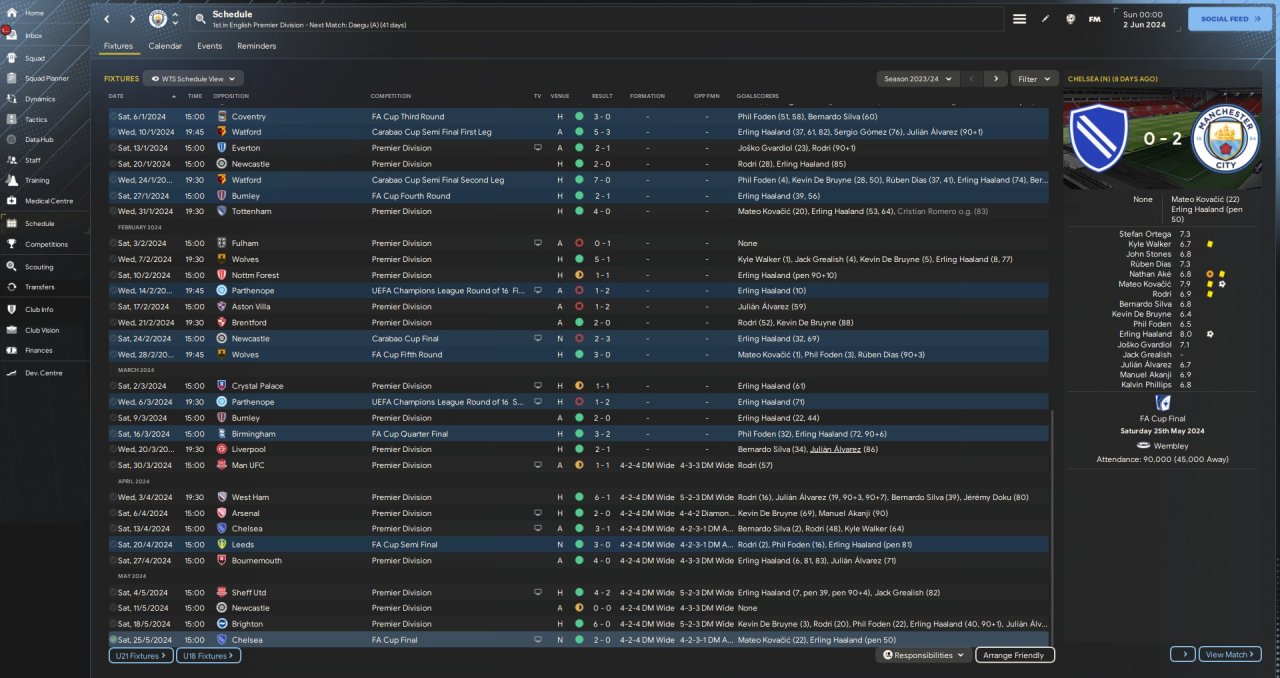1280x678 pixels.
Task: Select the Coventry FA Cup Third Round row marker
Action: coord(113,116)
